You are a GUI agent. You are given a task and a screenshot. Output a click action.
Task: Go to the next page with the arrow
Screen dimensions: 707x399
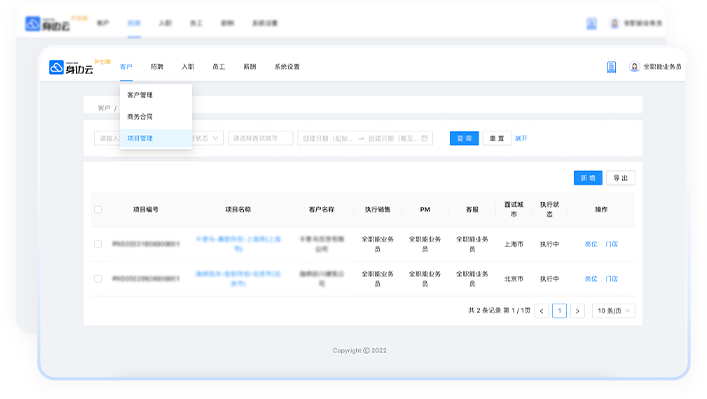[577, 311]
